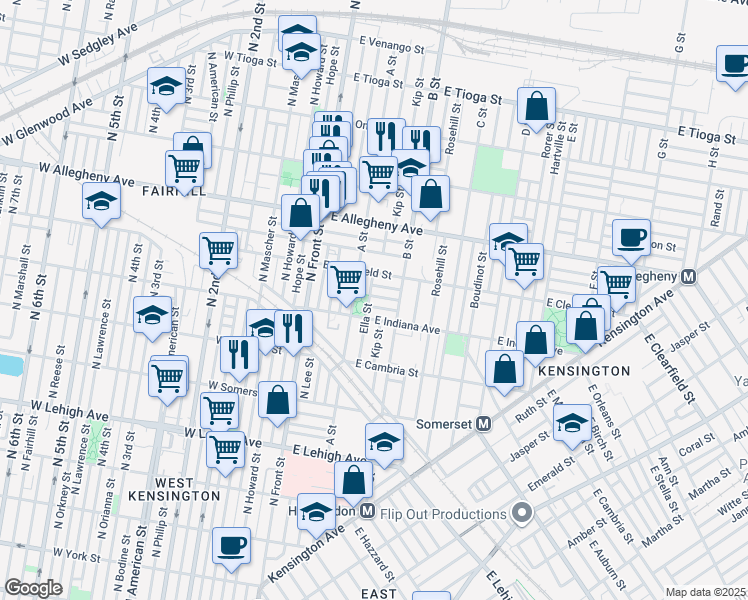The height and width of the screenshot is (600, 748).
Task: Open the shopping cart marker on N American St above W Lehigh Ave
Action: [167, 379]
